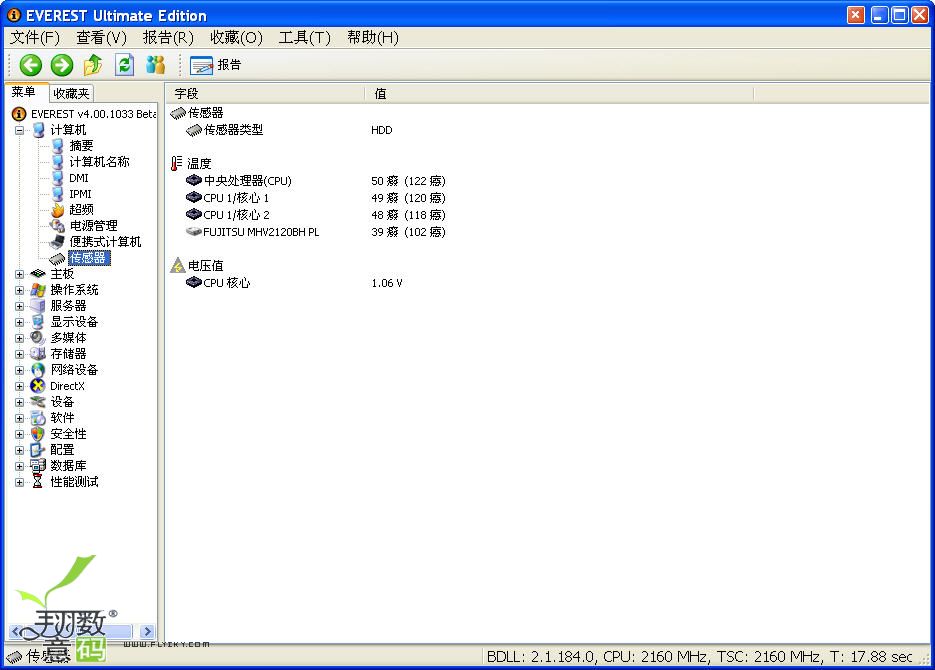Click the up-level arrow toolbar icon

click(93, 65)
